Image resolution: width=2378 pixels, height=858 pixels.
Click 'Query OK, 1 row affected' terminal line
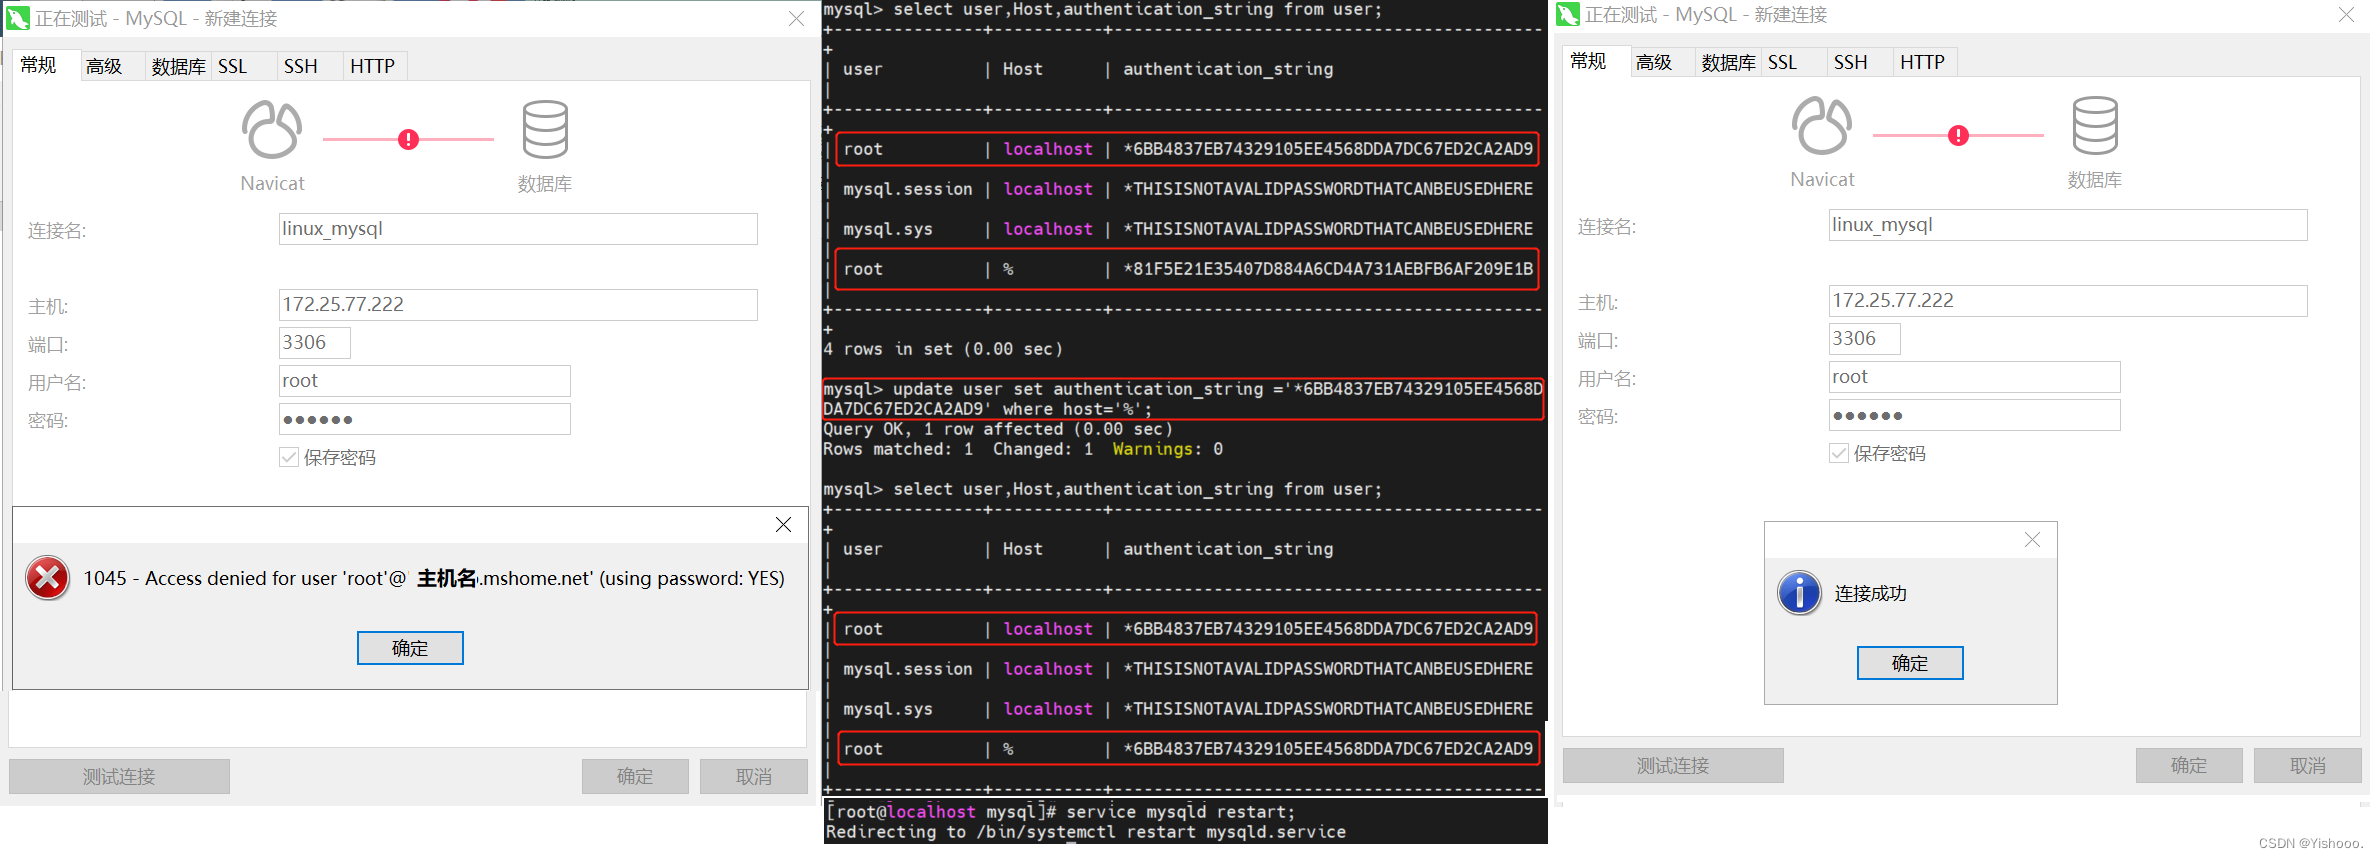click(x=998, y=429)
